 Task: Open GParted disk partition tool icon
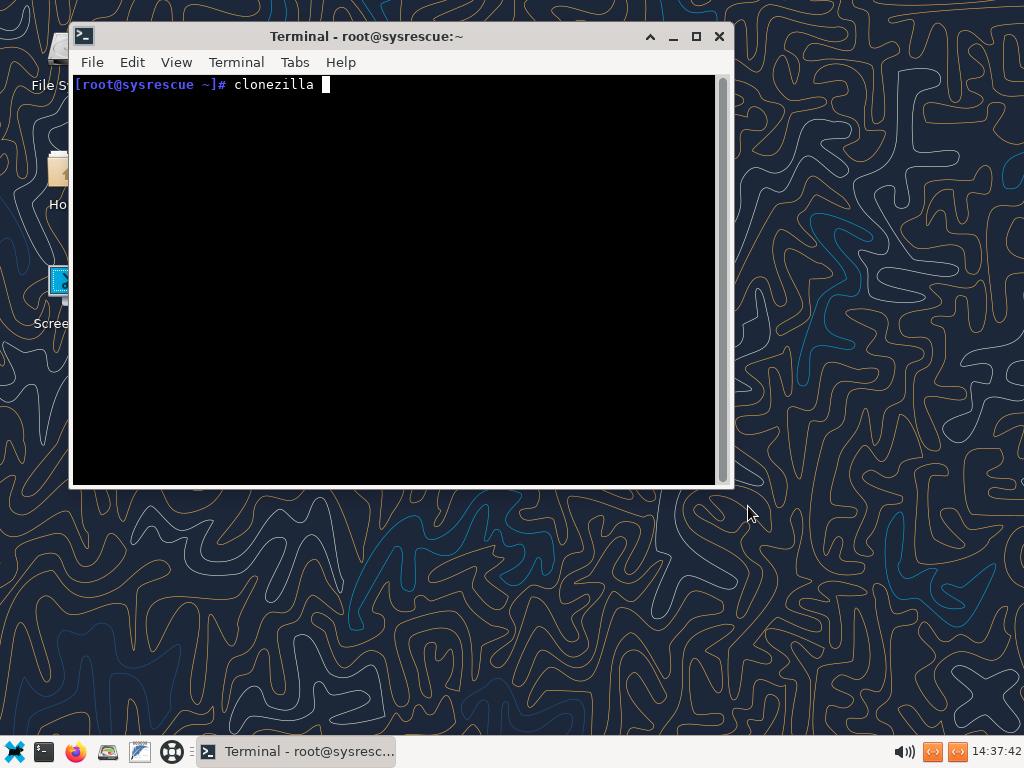pos(108,751)
